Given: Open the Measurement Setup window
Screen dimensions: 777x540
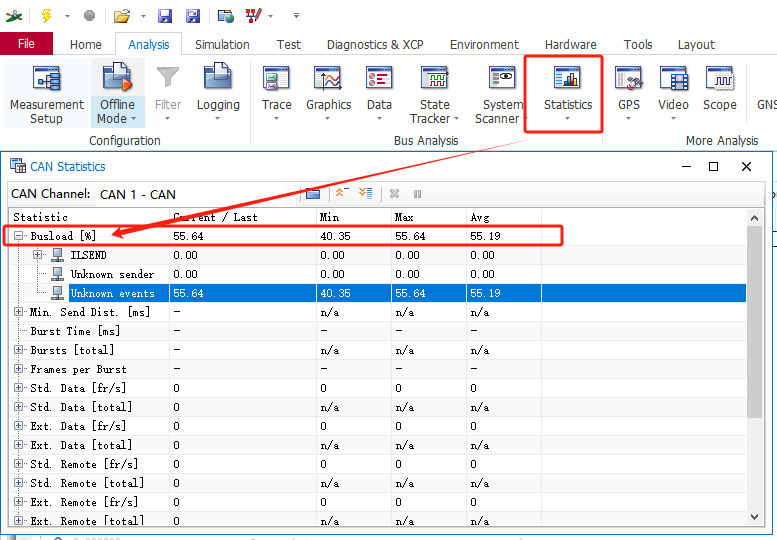Looking at the screenshot, I should click(x=47, y=94).
